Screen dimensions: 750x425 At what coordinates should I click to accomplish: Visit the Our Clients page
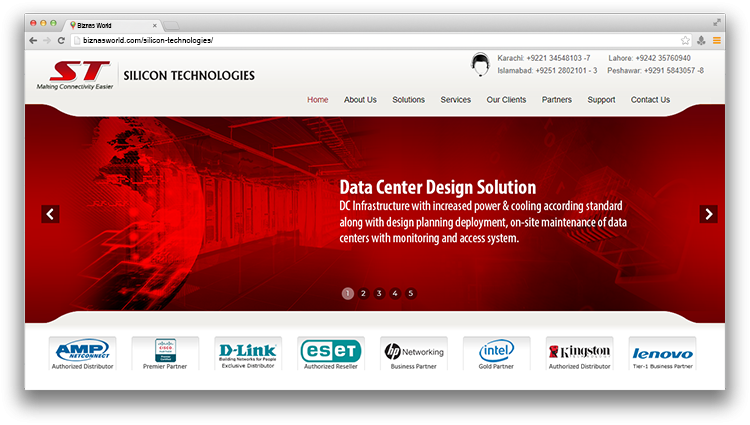(506, 100)
